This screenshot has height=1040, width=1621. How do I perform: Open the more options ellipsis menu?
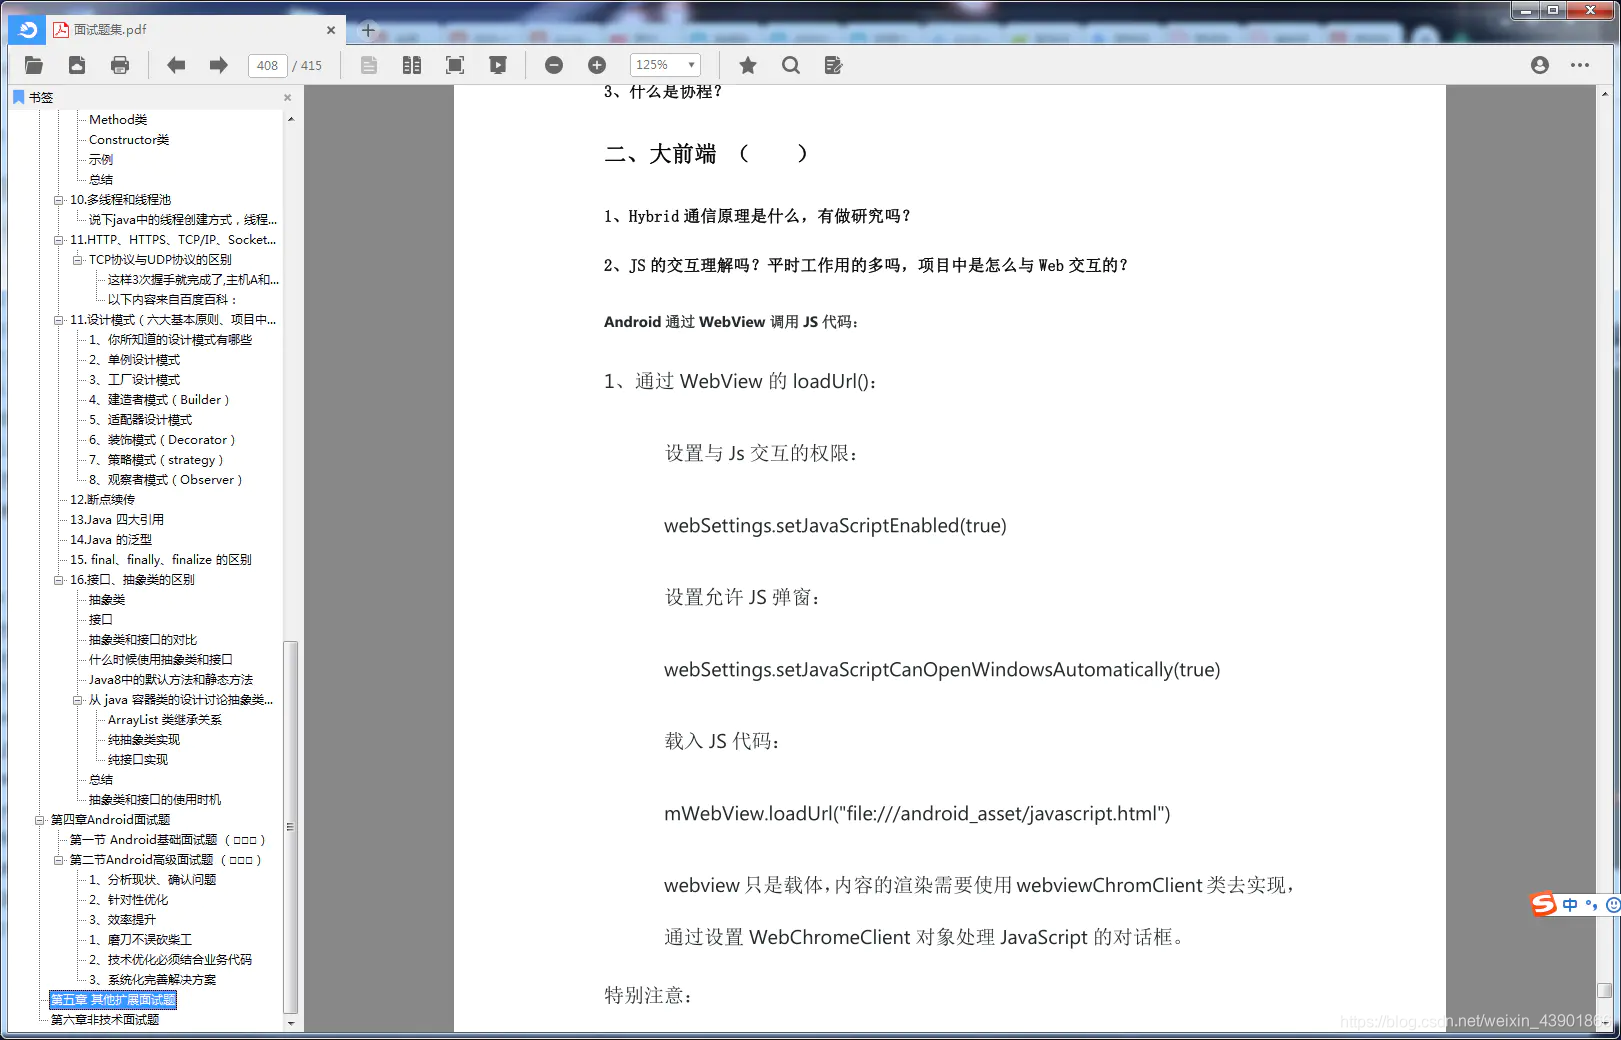coord(1580,65)
